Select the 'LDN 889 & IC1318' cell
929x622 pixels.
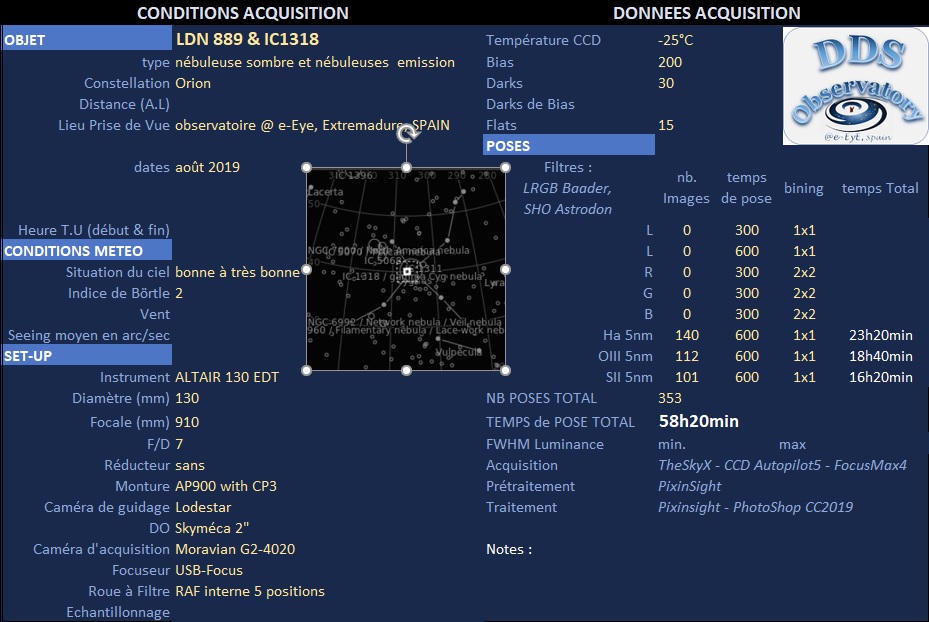(x=247, y=39)
